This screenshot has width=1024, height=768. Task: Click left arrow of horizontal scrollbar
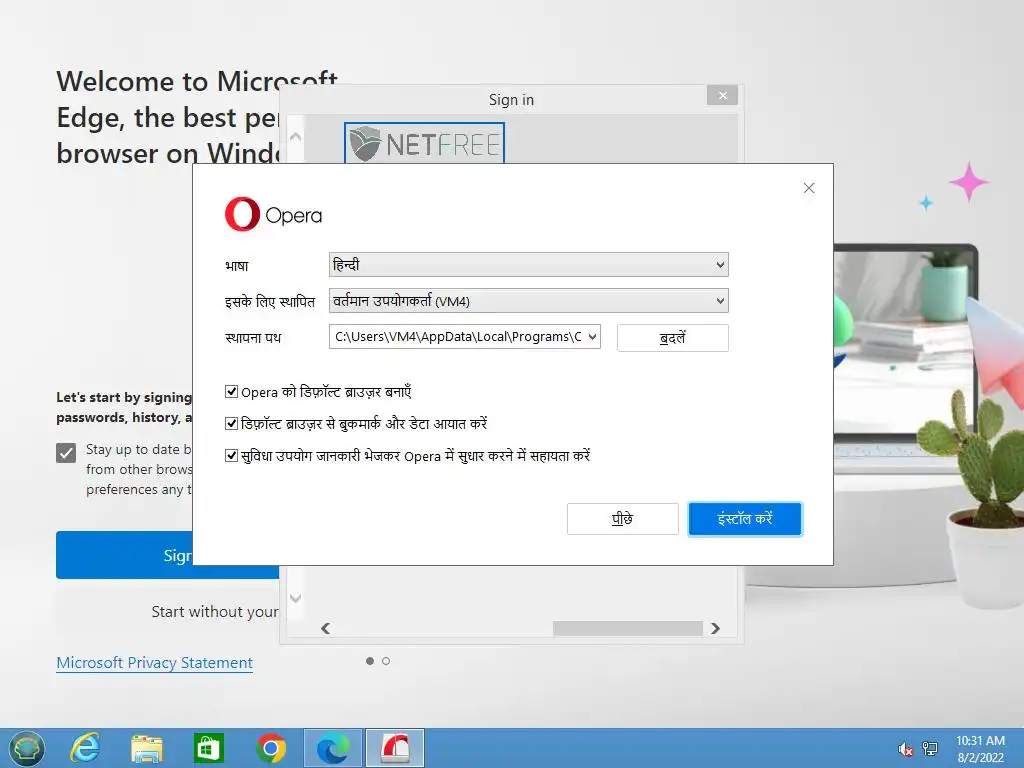pos(325,628)
